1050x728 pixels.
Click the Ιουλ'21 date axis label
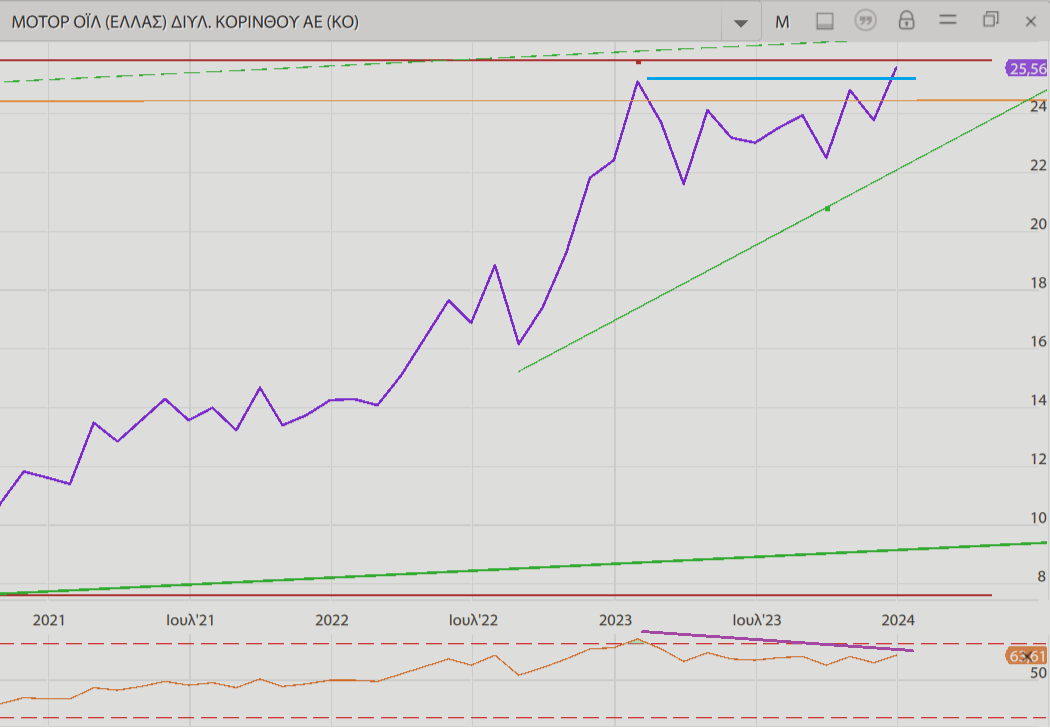point(190,620)
